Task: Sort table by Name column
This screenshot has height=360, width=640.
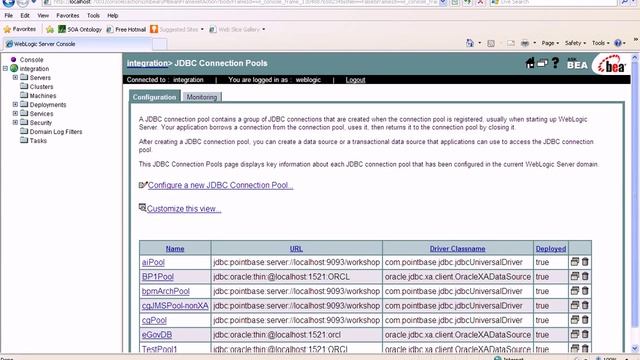Action: [x=175, y=249]
